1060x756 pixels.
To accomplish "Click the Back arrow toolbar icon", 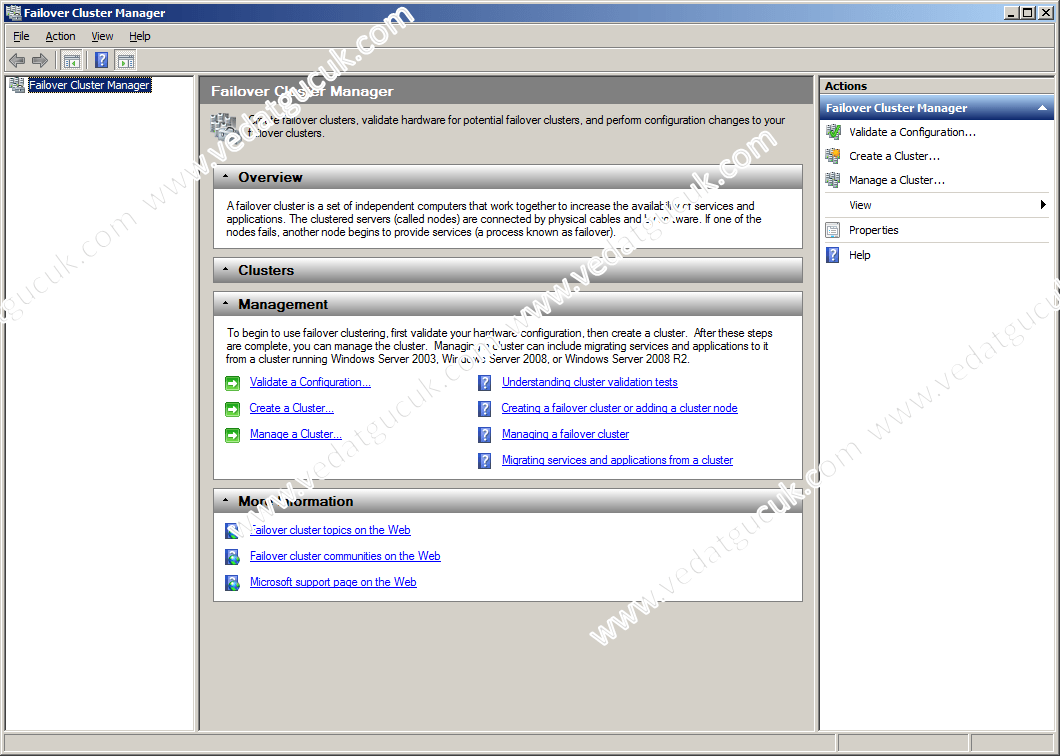I will [17, 61].
